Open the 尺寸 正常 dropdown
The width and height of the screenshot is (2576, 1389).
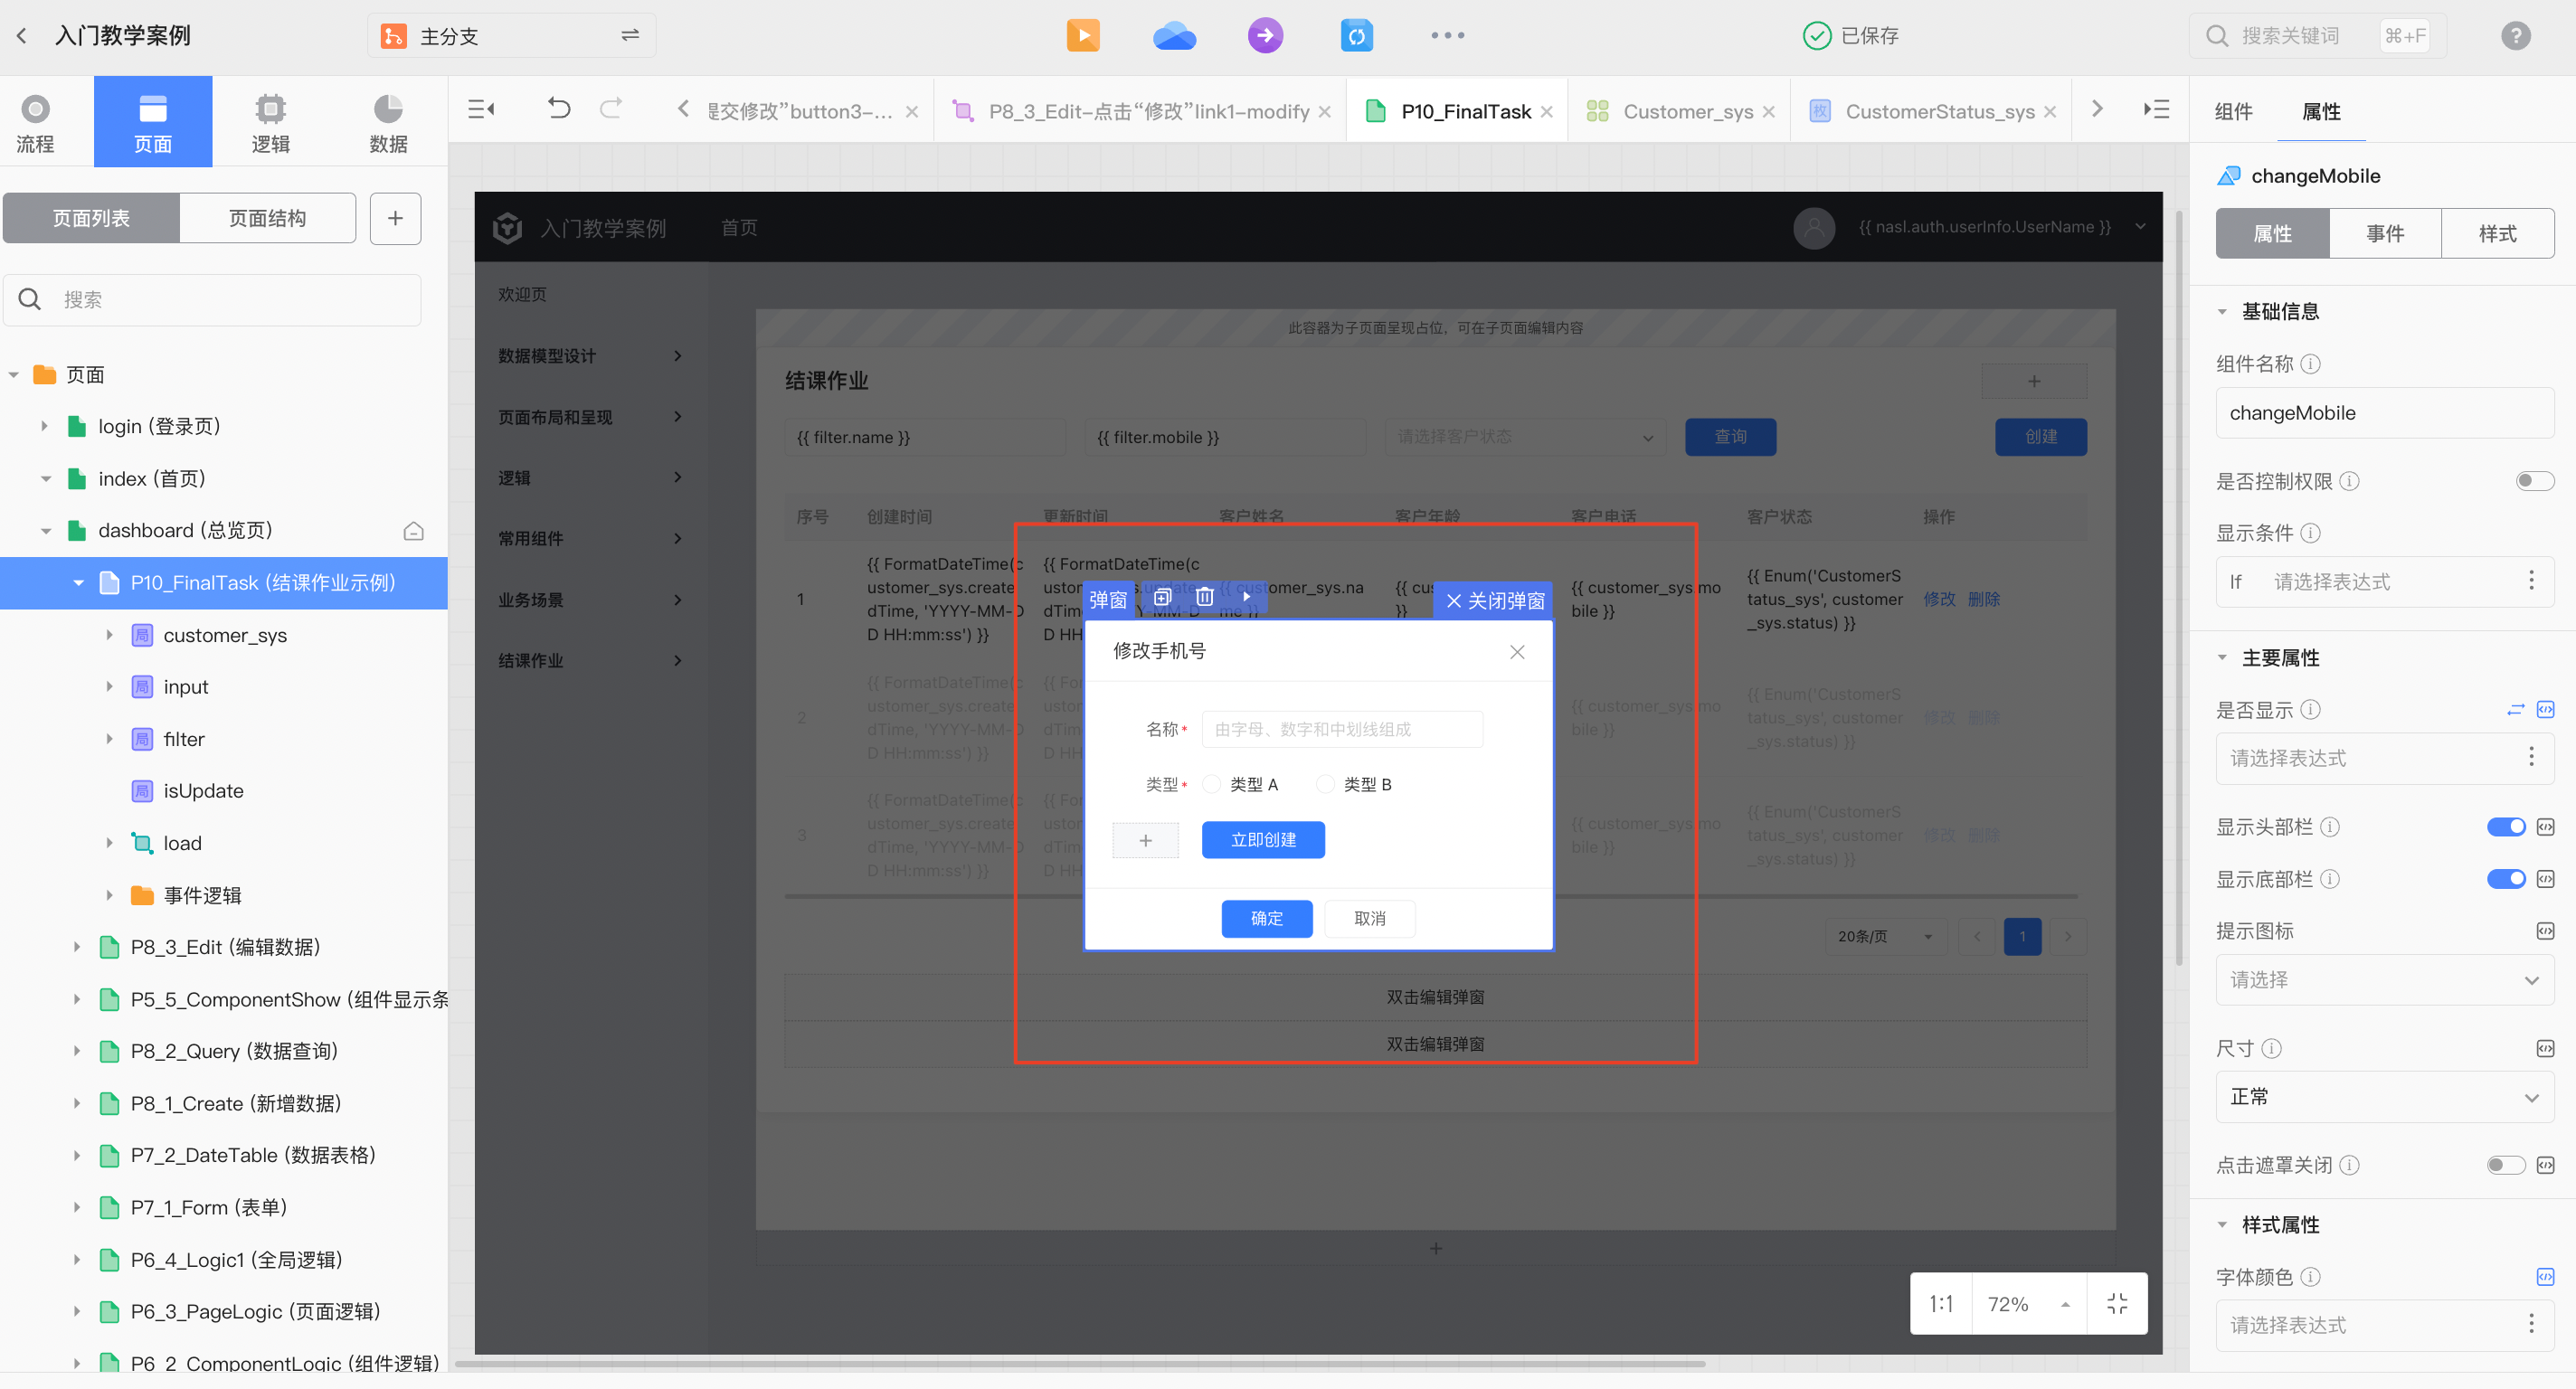click(2384, 1097)
